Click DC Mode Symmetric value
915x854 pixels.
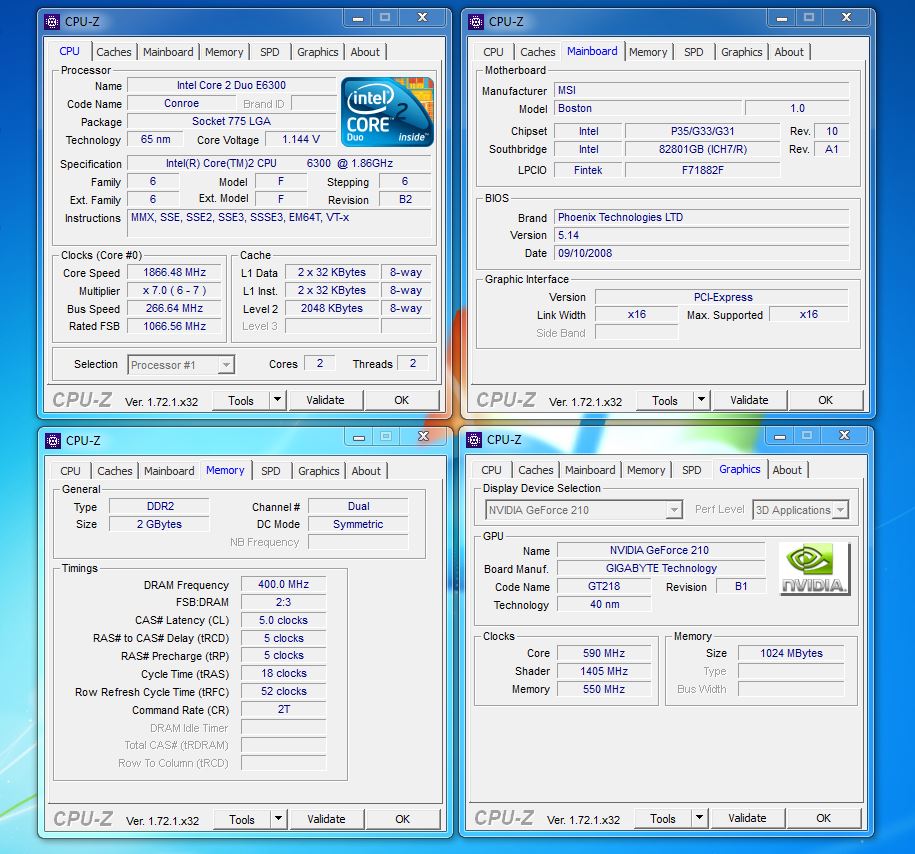[358, 524]
